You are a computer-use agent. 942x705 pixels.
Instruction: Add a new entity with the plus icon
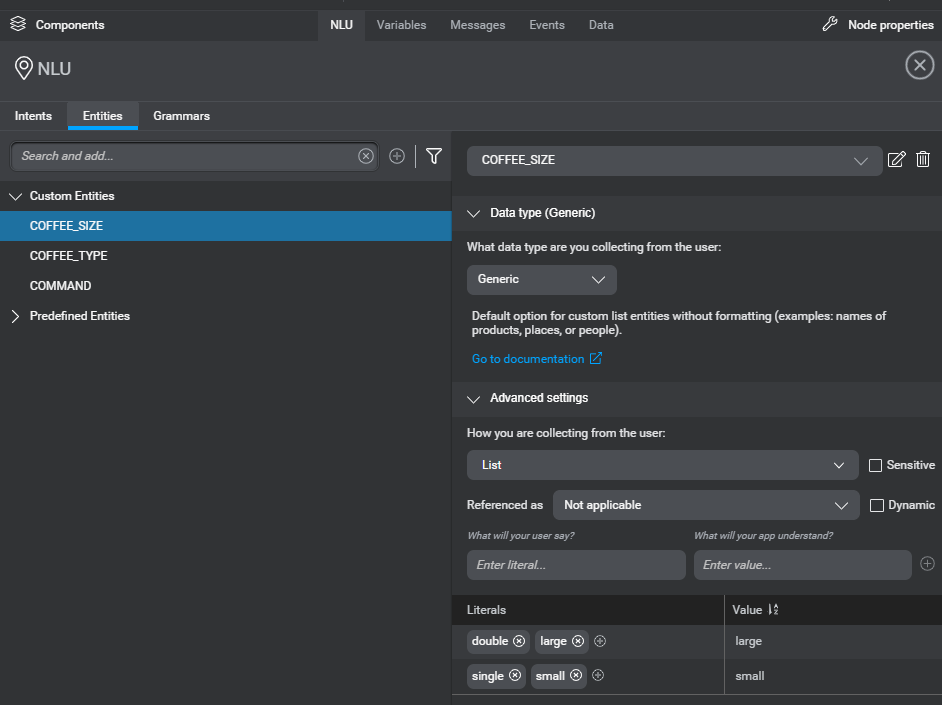pyautogui.click(x=397, y=156)
